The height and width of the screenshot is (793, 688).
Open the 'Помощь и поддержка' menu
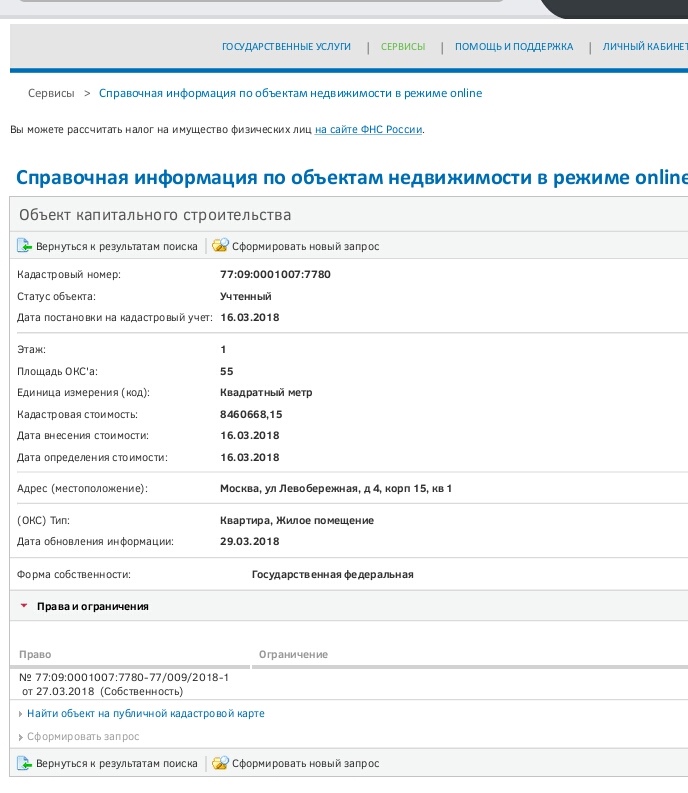coord(514,47)
